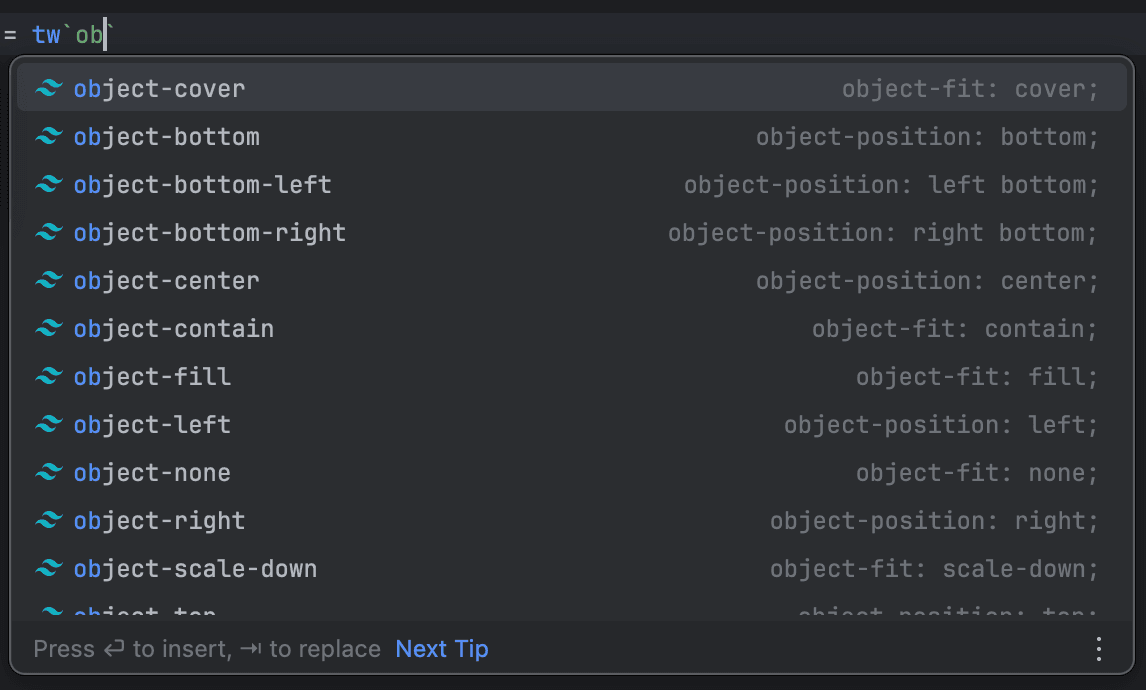The image size is (1146, 690).
Task: Pick object-bottom-right completion item
Action: click(210, 233)
